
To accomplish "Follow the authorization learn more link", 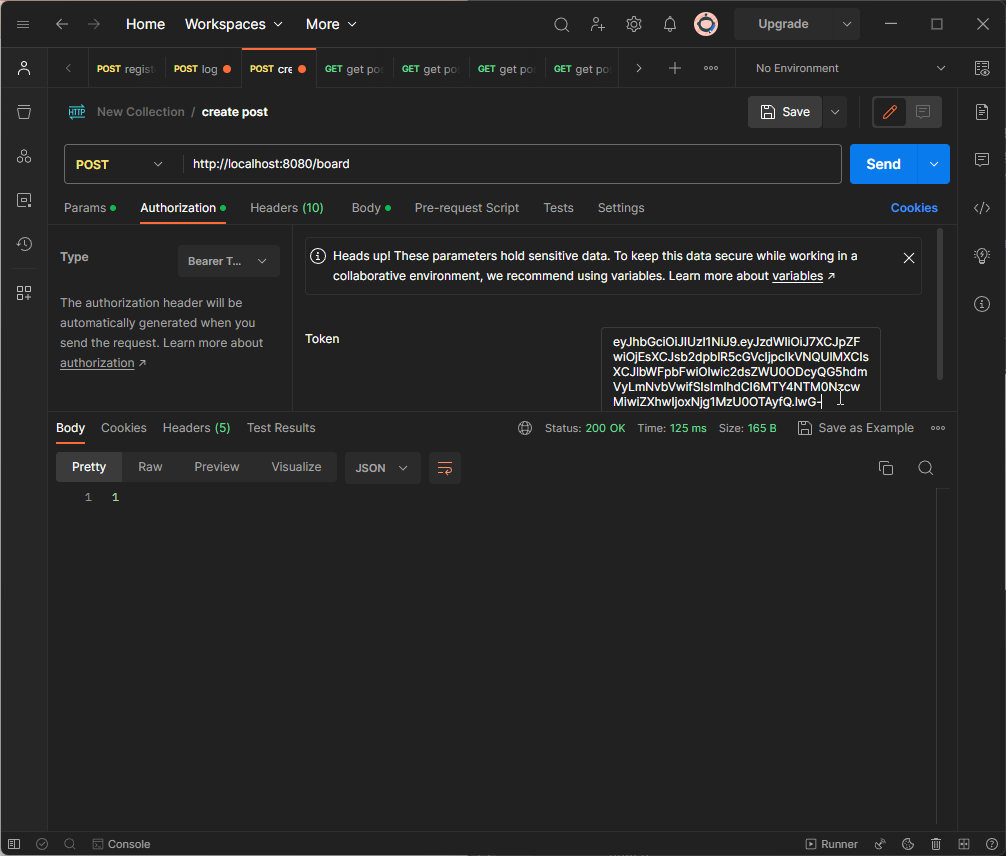I will pyautogui.click(x=97, y=363).
